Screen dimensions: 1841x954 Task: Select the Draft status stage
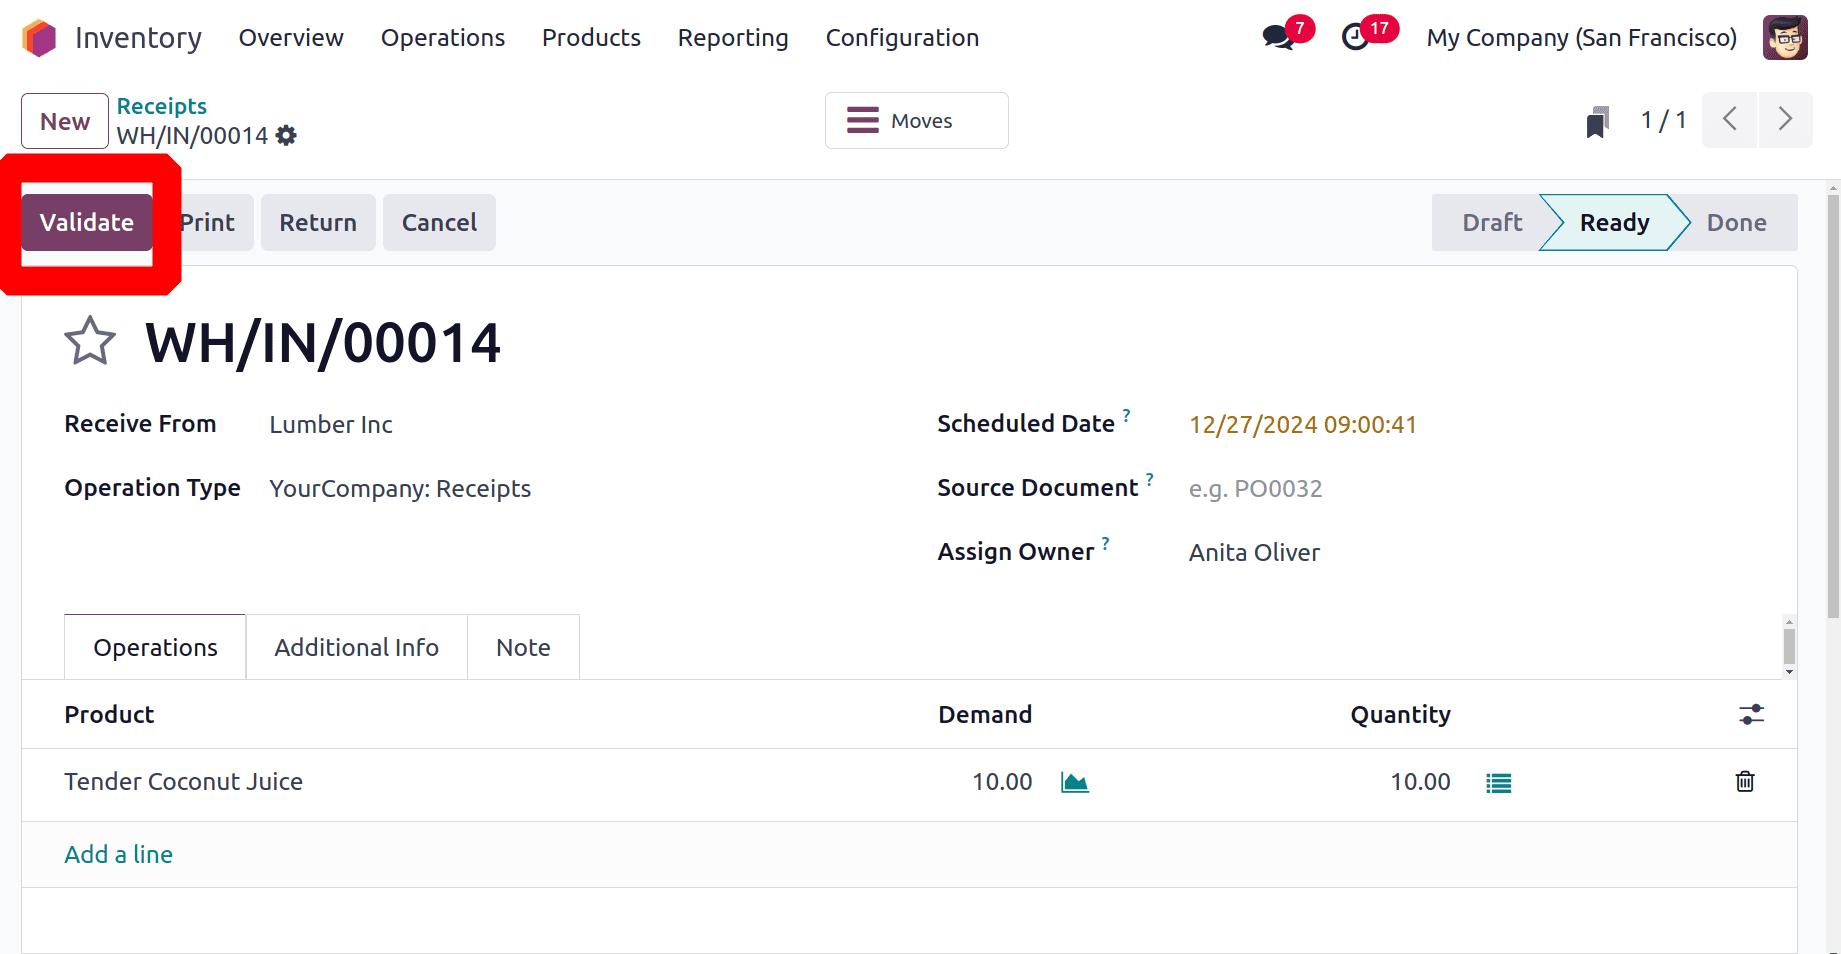coord(1491,222)
